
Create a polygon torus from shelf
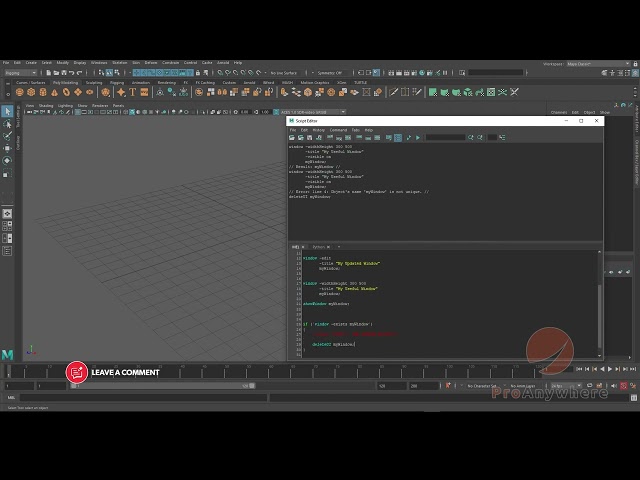66,92
